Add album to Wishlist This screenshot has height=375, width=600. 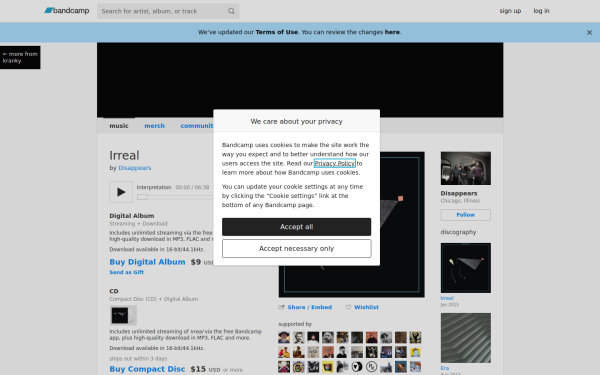click(366, 307)
